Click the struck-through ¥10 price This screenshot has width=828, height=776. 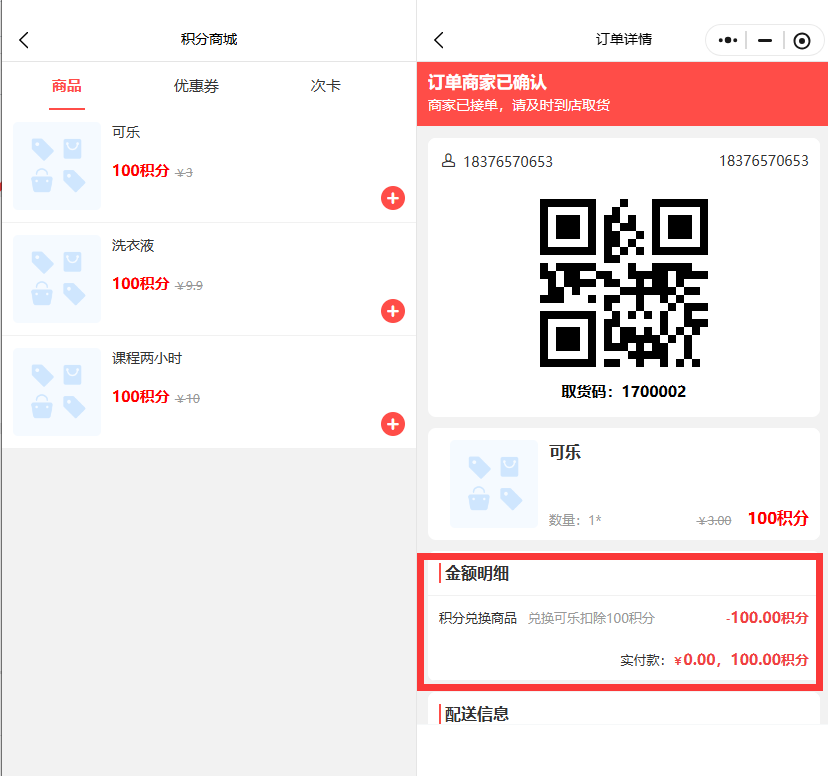pos(187,399)
